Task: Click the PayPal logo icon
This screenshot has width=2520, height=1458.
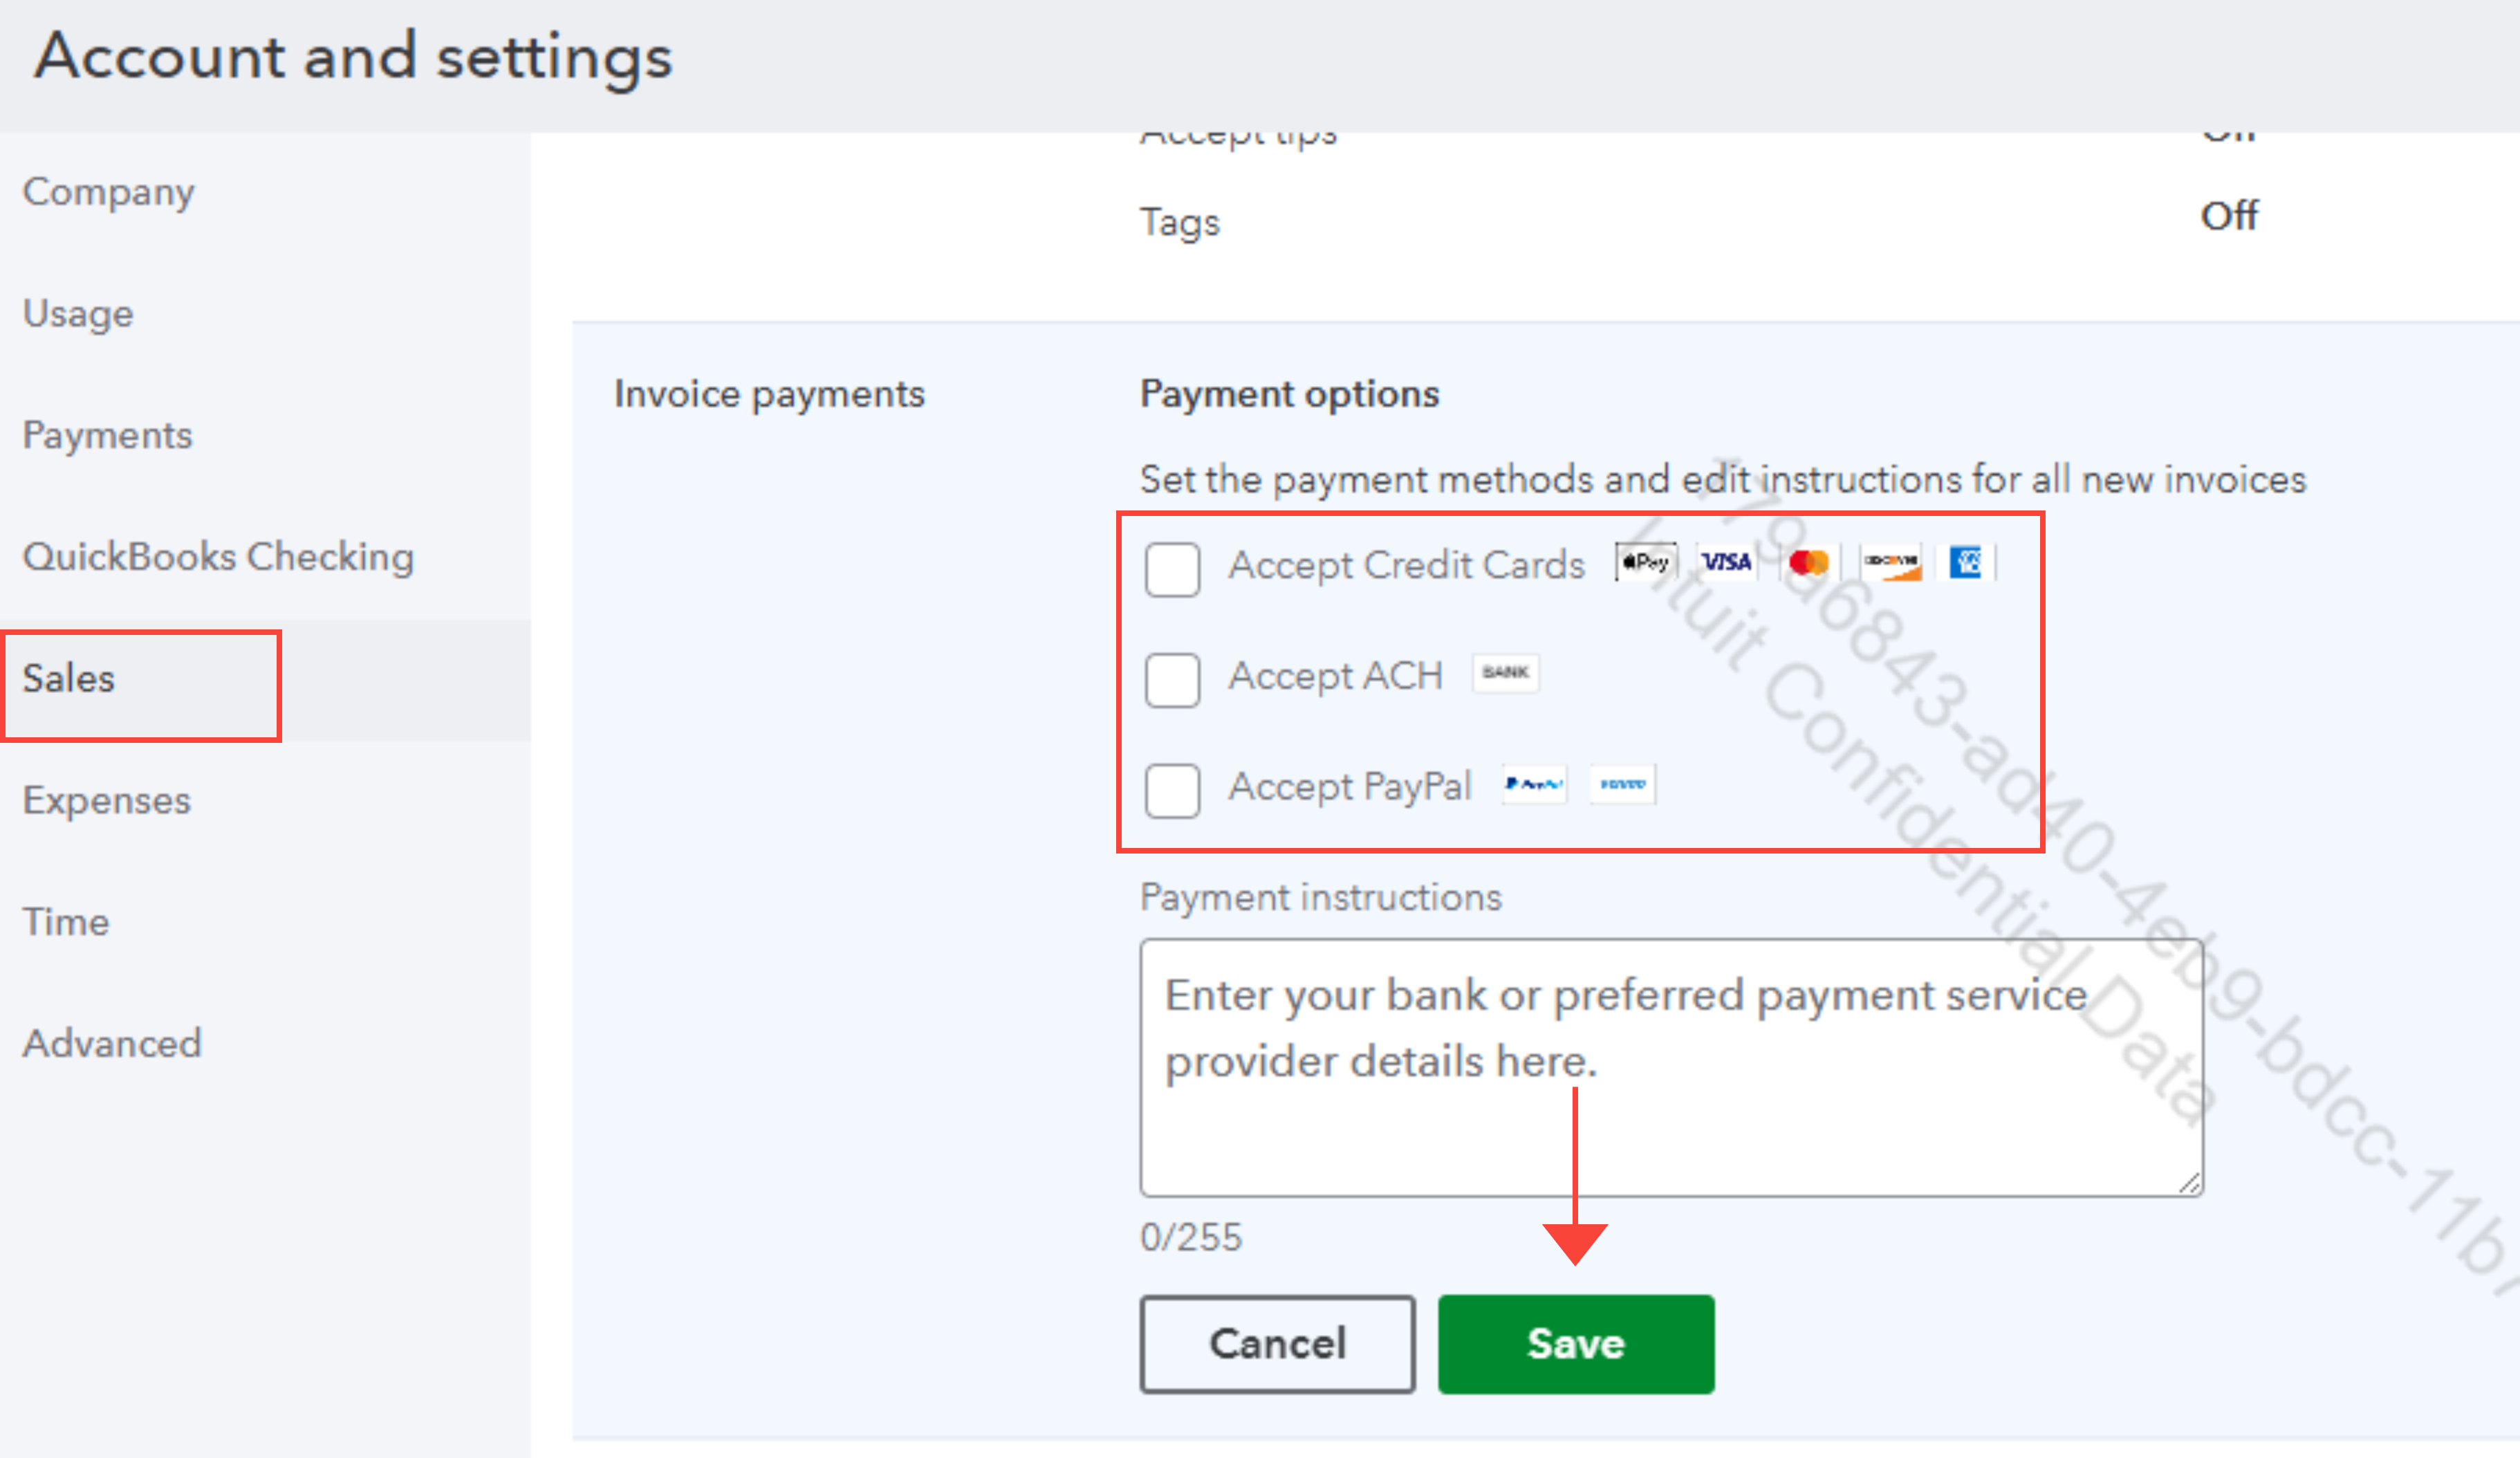Action: (x=1535, y=784)
